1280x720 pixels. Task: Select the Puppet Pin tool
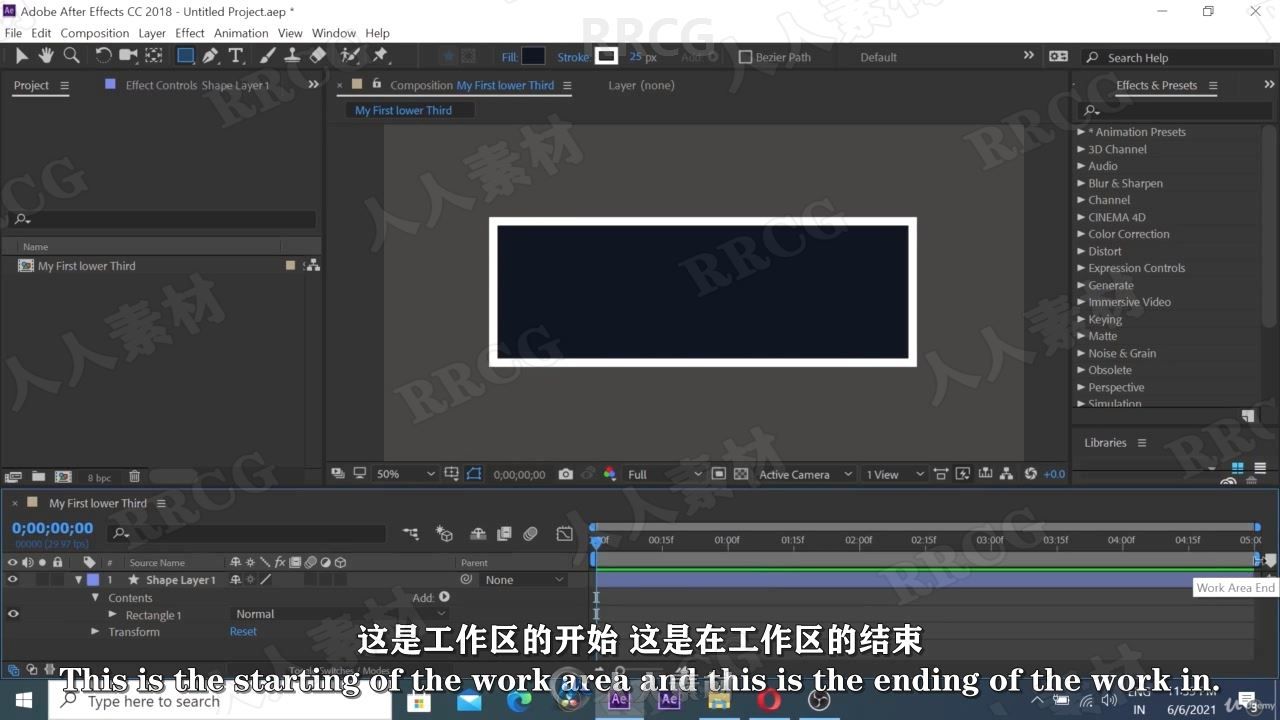pos(380,56)
